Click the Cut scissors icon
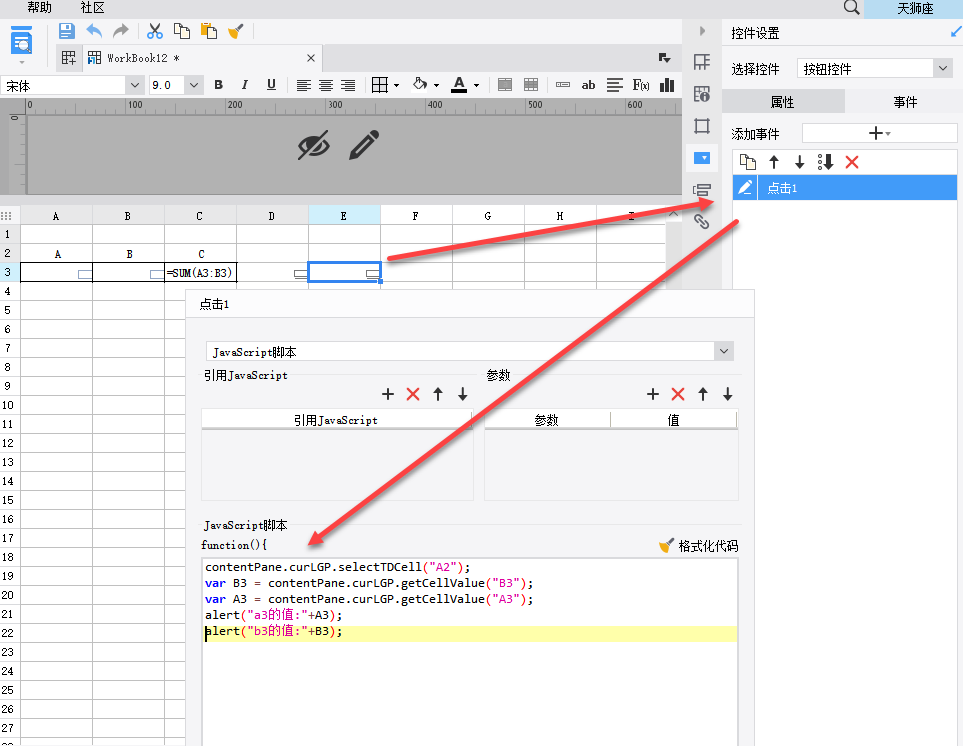This screenshot has height=746, width=963. coord(155,31)
